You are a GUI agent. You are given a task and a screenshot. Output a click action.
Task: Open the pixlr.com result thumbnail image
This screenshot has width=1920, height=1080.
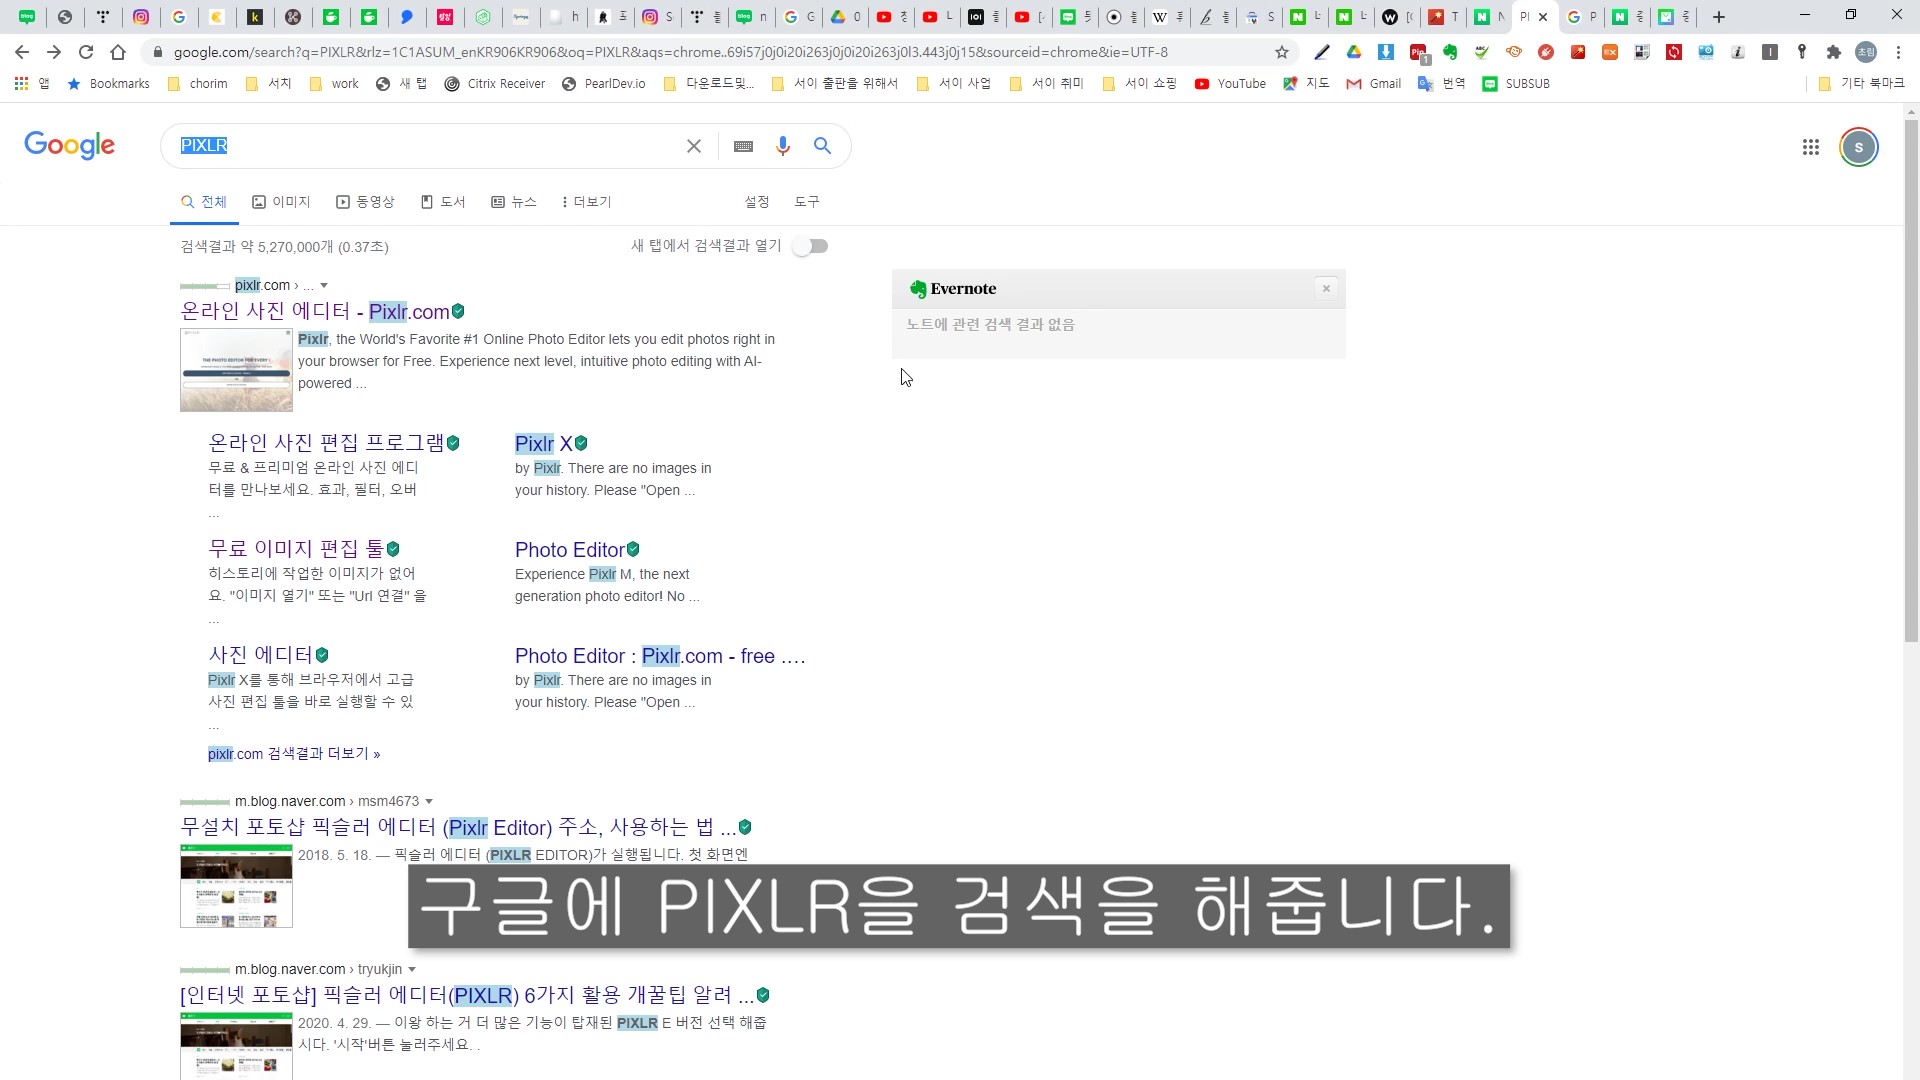click(236, 370)
